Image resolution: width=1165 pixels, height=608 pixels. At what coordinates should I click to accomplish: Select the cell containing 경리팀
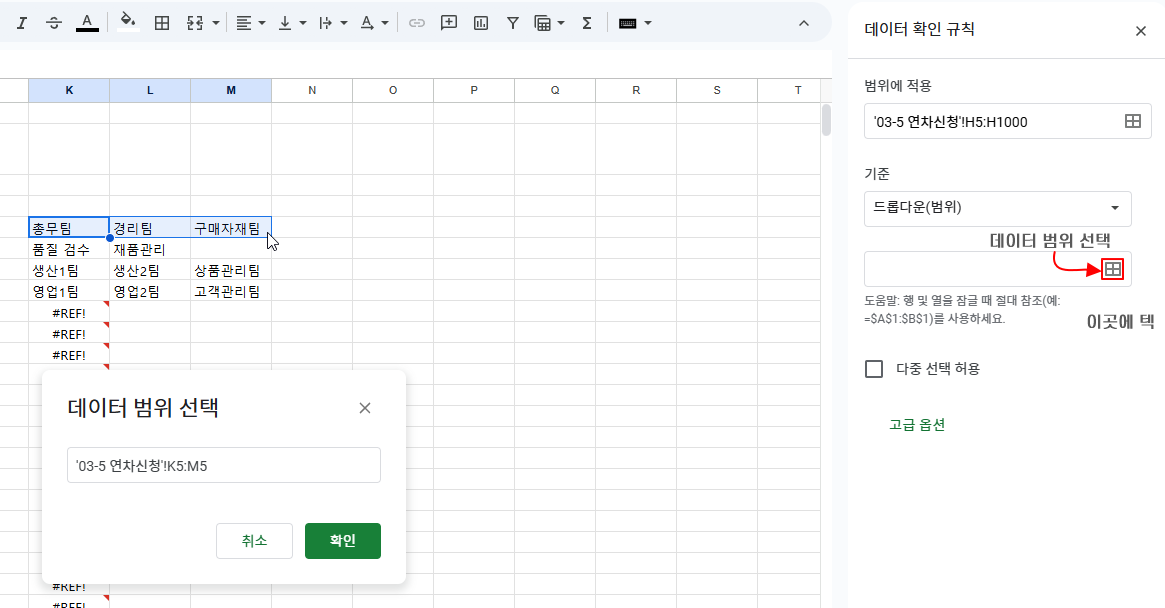tap(150, 227)
